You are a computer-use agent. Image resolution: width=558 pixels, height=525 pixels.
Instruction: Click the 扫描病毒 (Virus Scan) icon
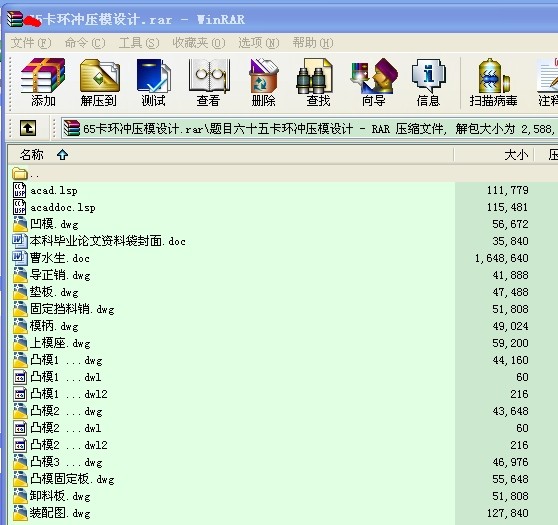pos(493,82)
